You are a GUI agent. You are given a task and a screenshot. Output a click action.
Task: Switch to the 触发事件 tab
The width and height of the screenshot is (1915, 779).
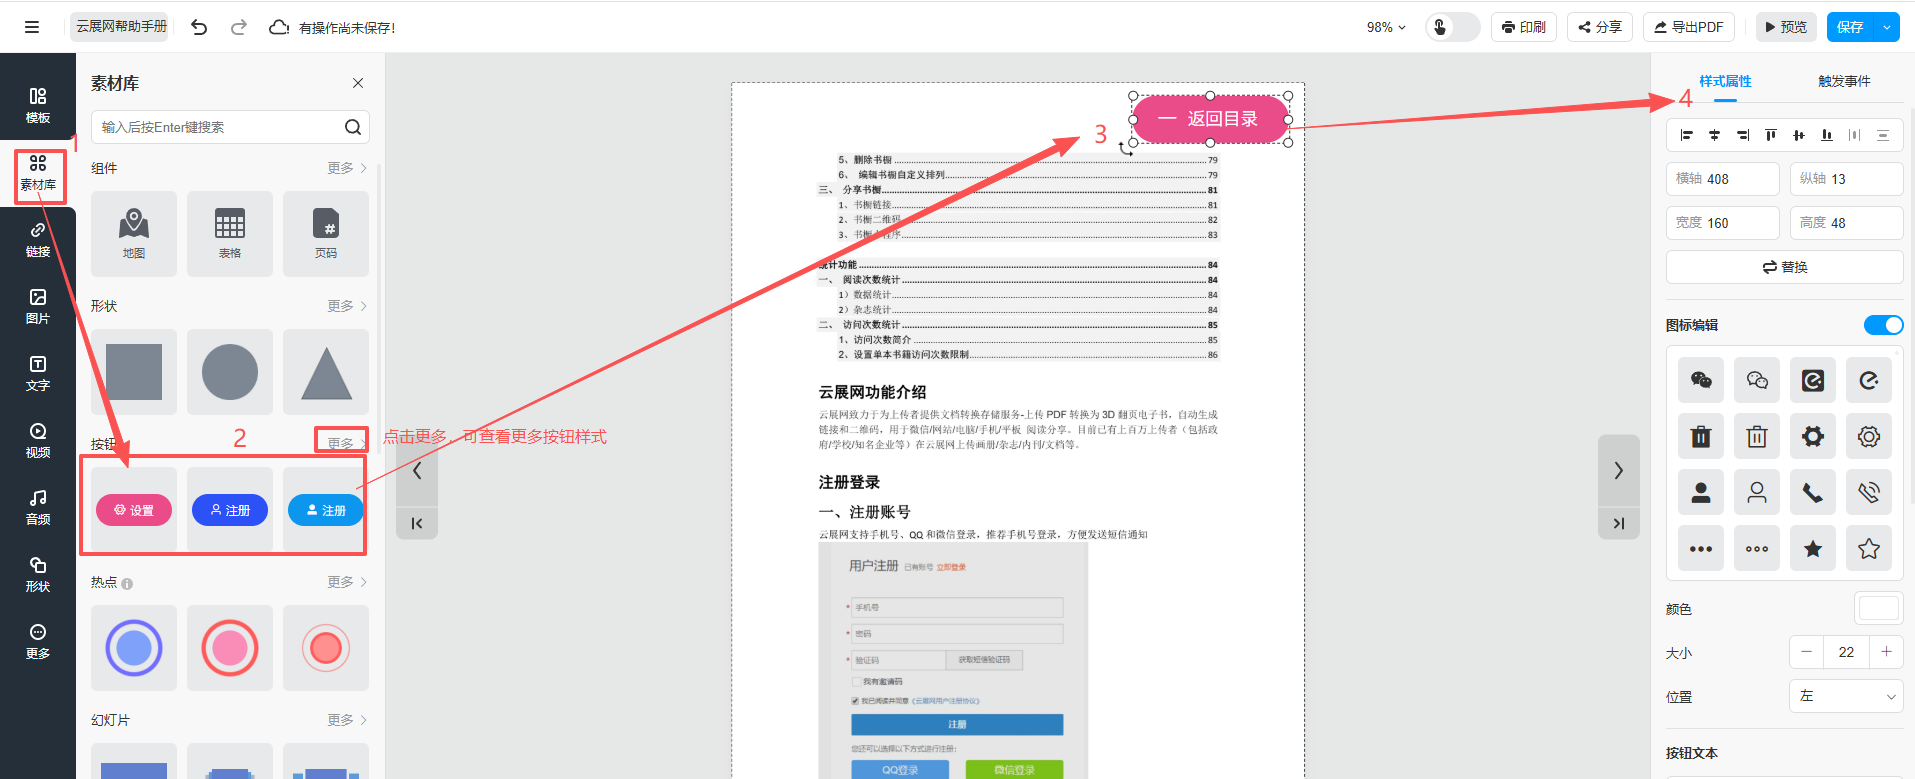[x=1843, y=81]
